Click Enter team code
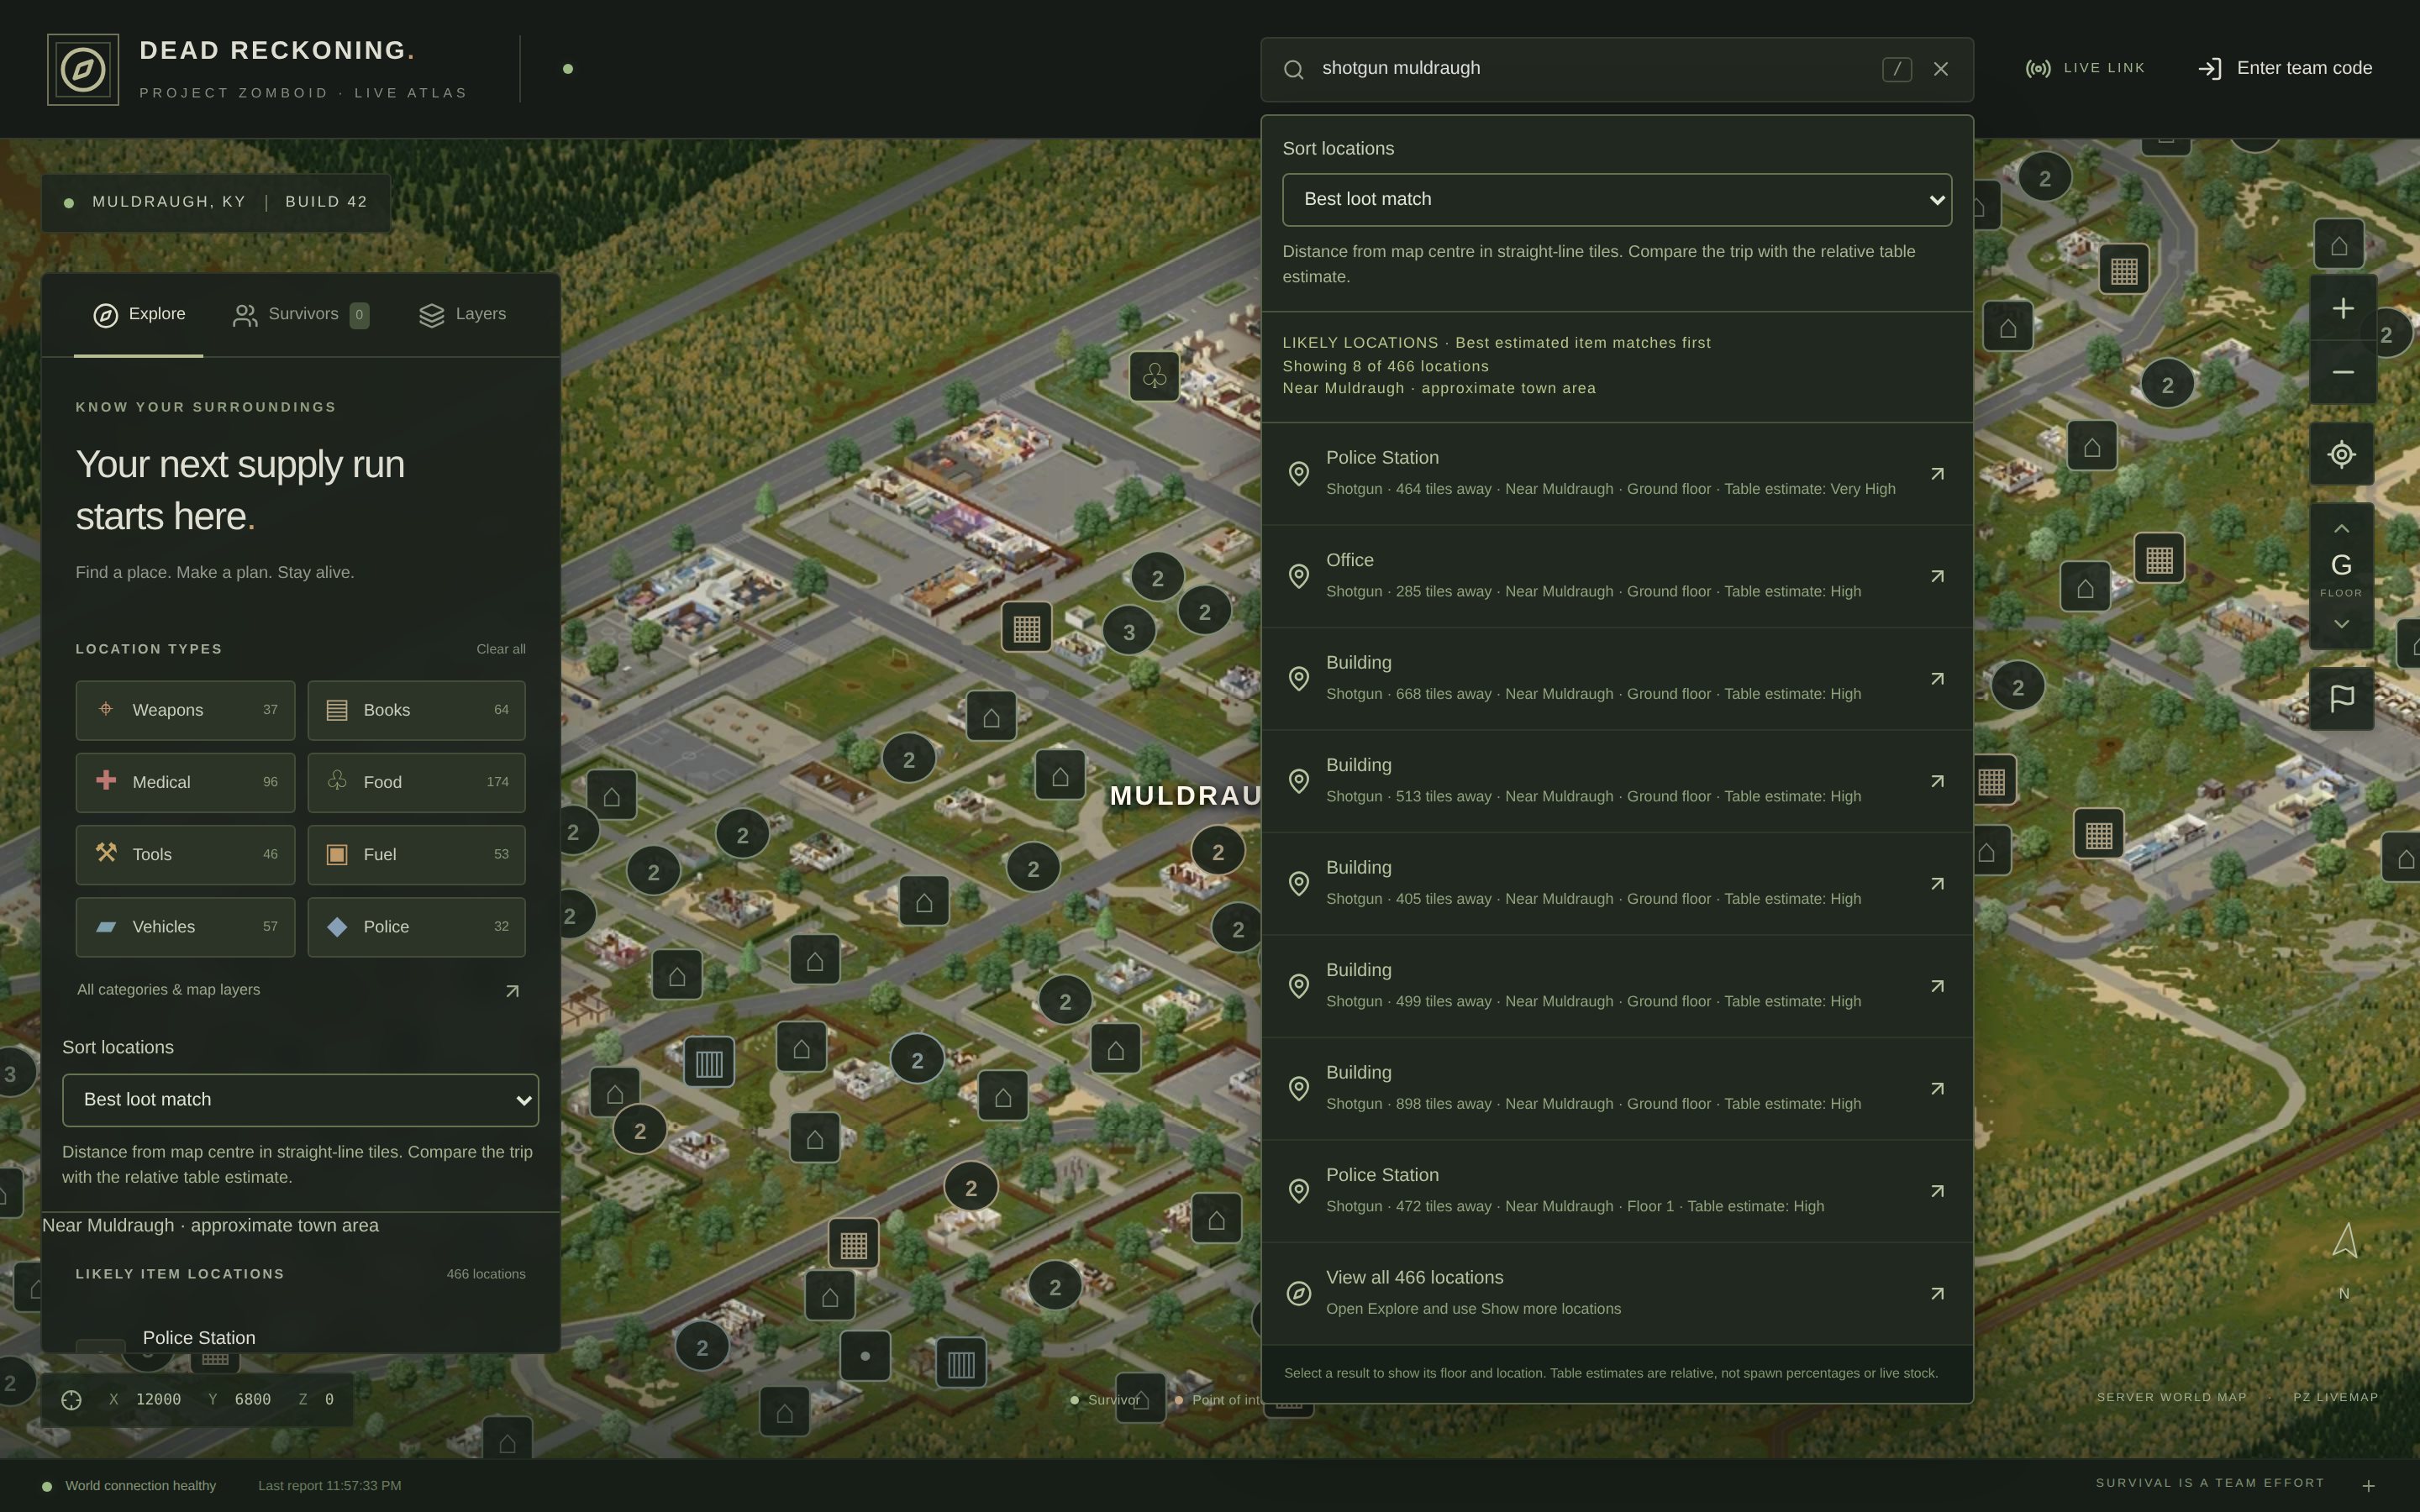 tap(2285, 68)
